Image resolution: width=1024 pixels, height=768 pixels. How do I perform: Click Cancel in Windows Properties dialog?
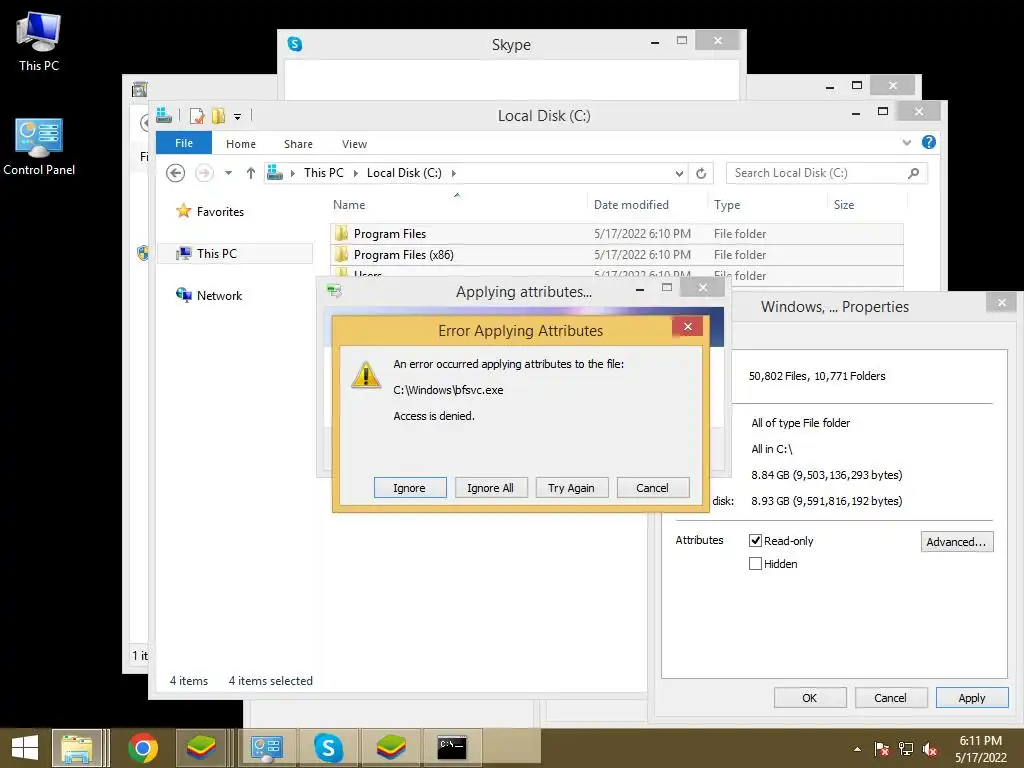(x=891, y=697)
